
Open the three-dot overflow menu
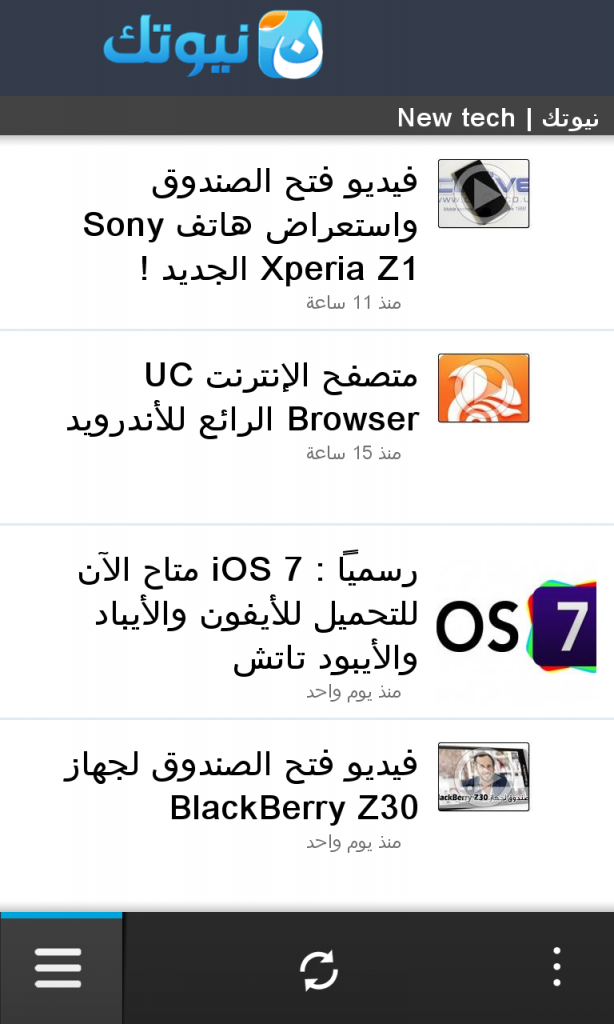557,967
